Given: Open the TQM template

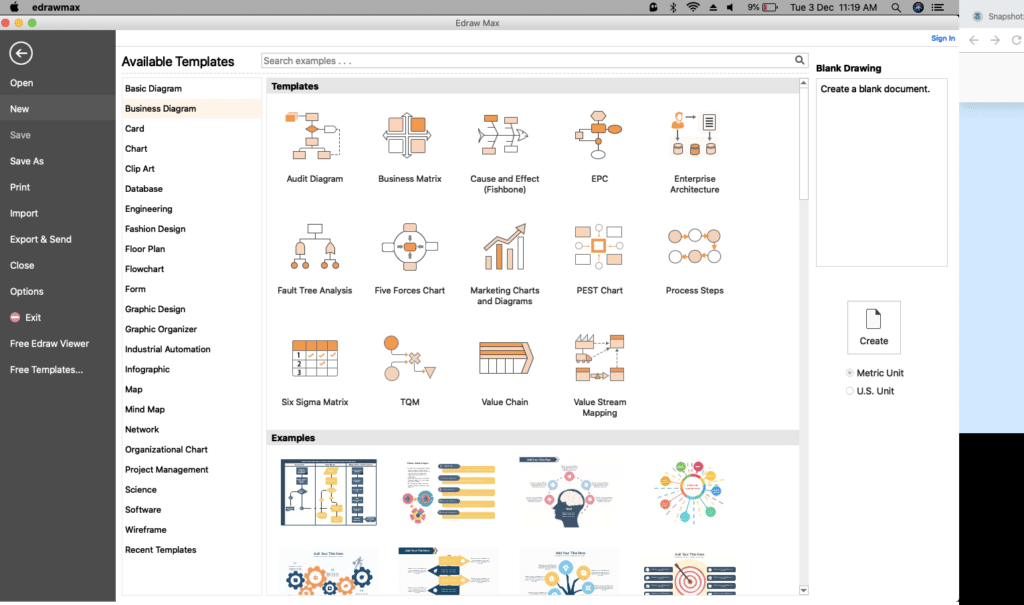Looking at the screenshot, I should click(409, 357).
